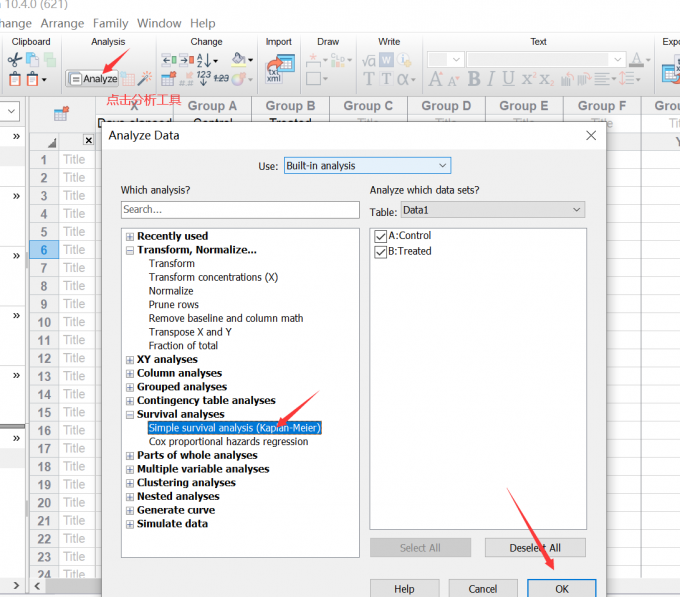Click insert column left icon in Change
Viewport: 680px width, 597px height.
pyautogui.click(x=169, y=60)
